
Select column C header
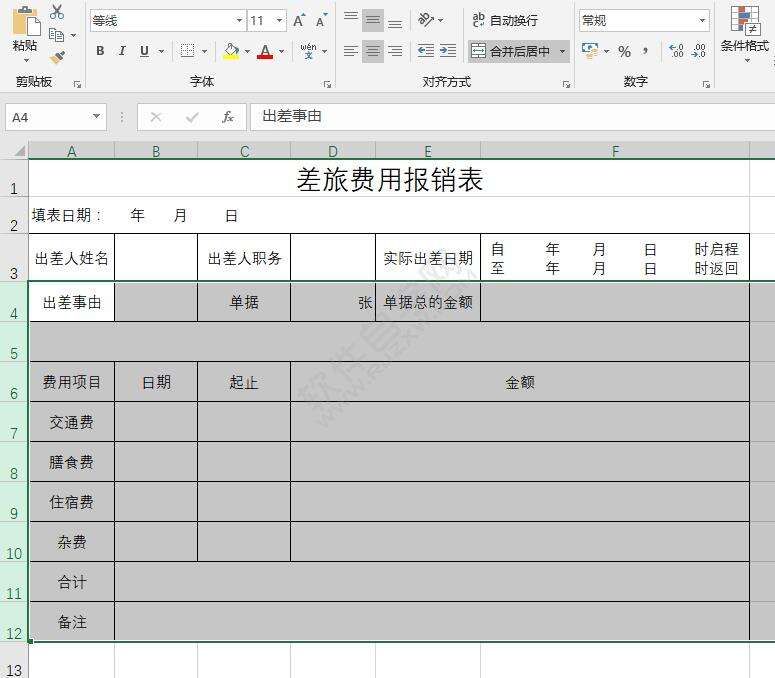coord(244,151)
